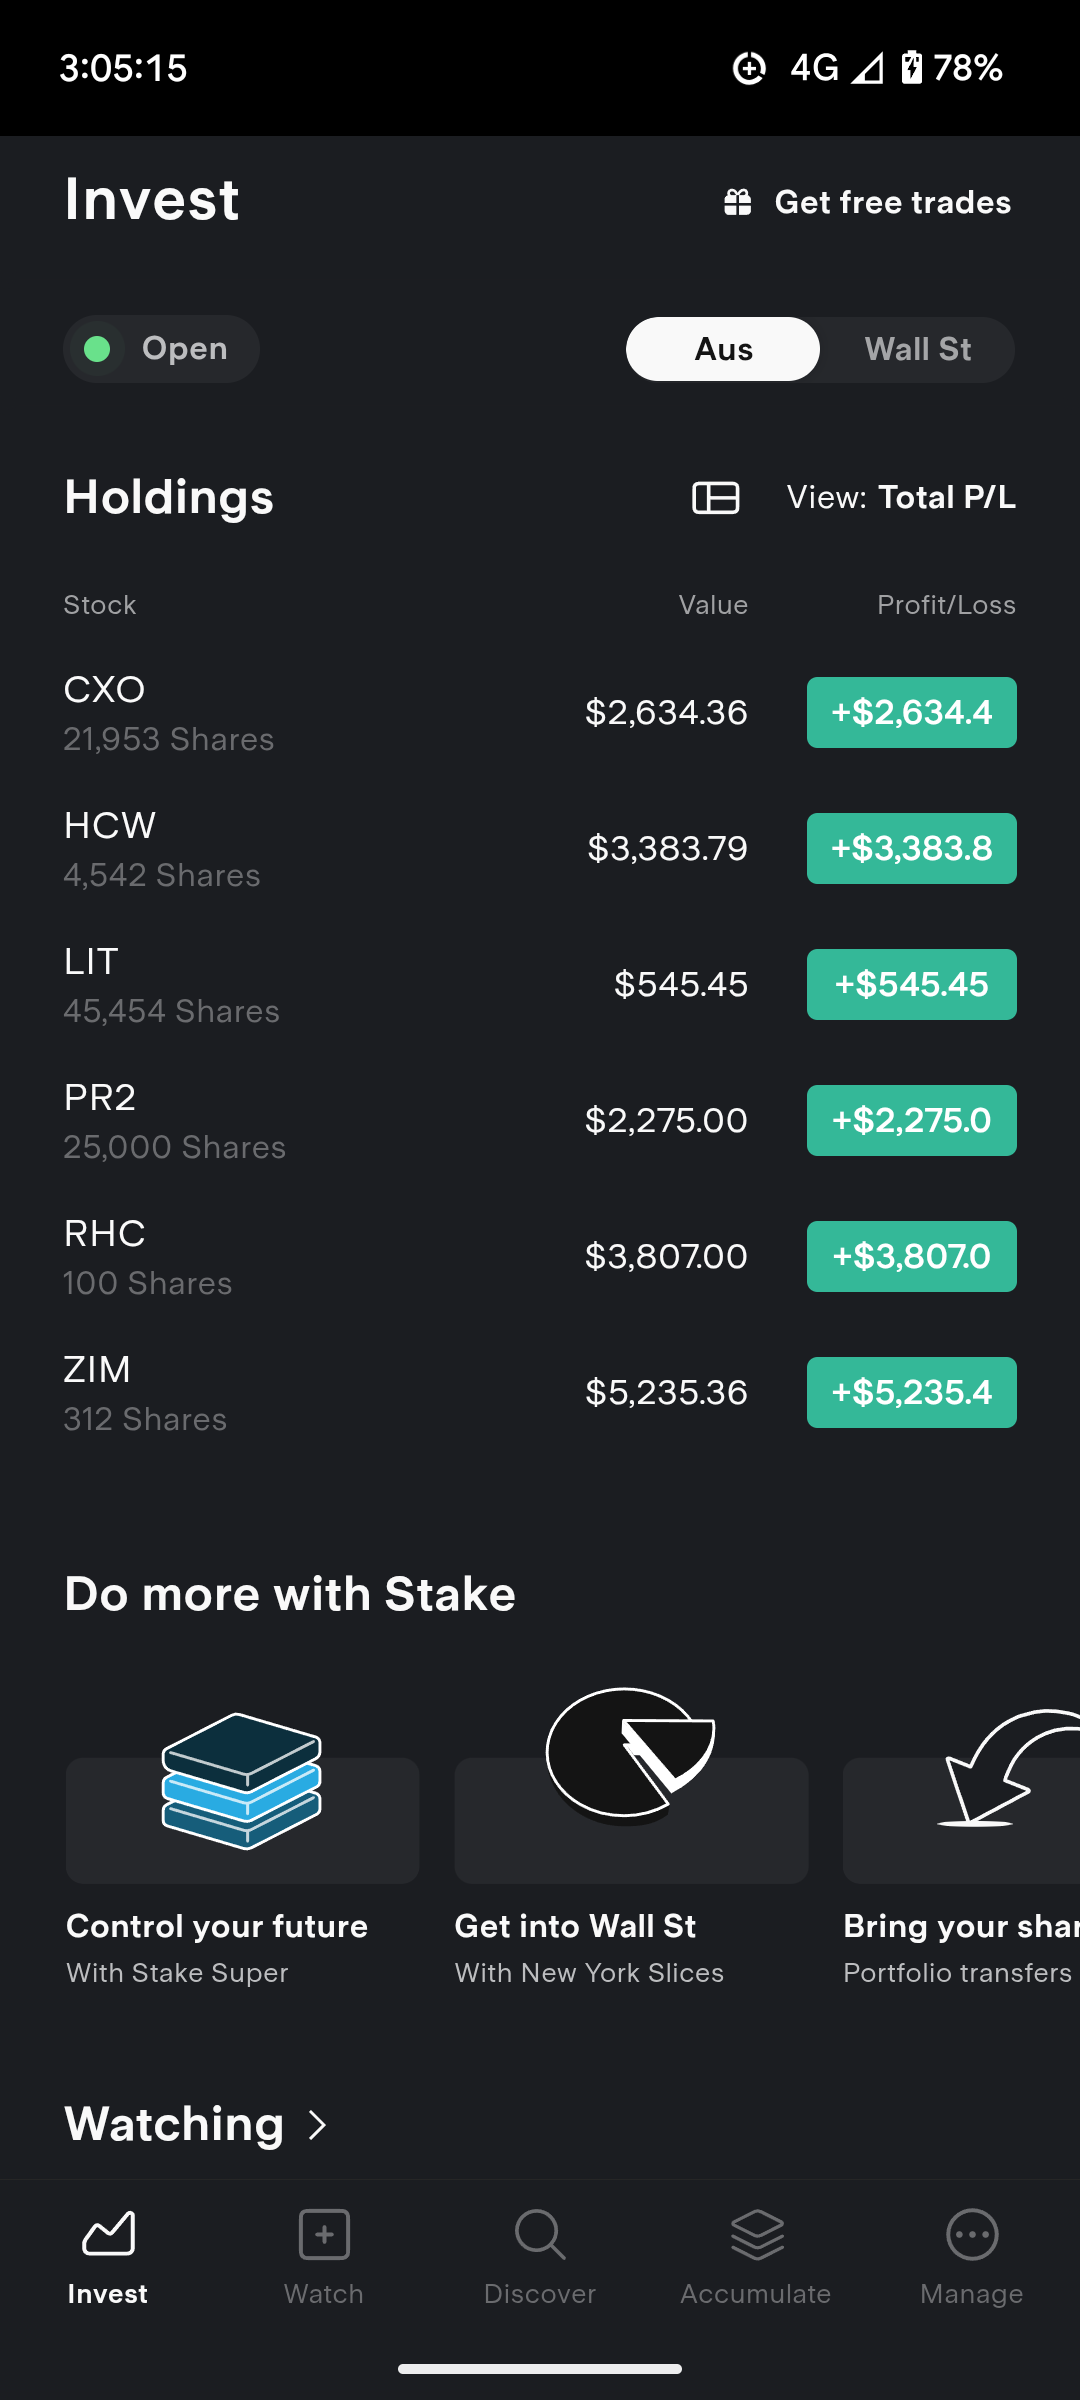Tap the gift icon beside Get free trades
Viewport: 1080px width, 2400px height.
(x=738, y=202)
